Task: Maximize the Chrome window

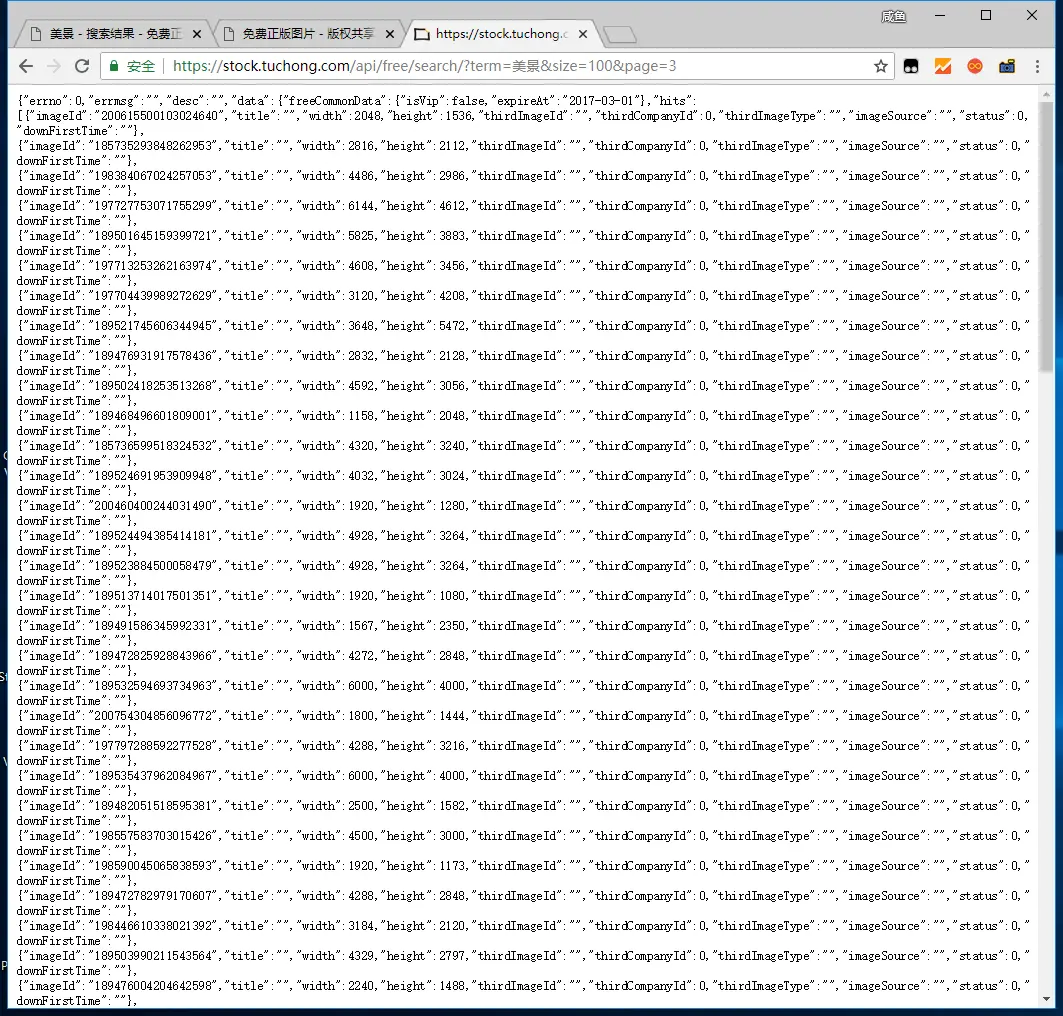Action: (x=986, y=16)
